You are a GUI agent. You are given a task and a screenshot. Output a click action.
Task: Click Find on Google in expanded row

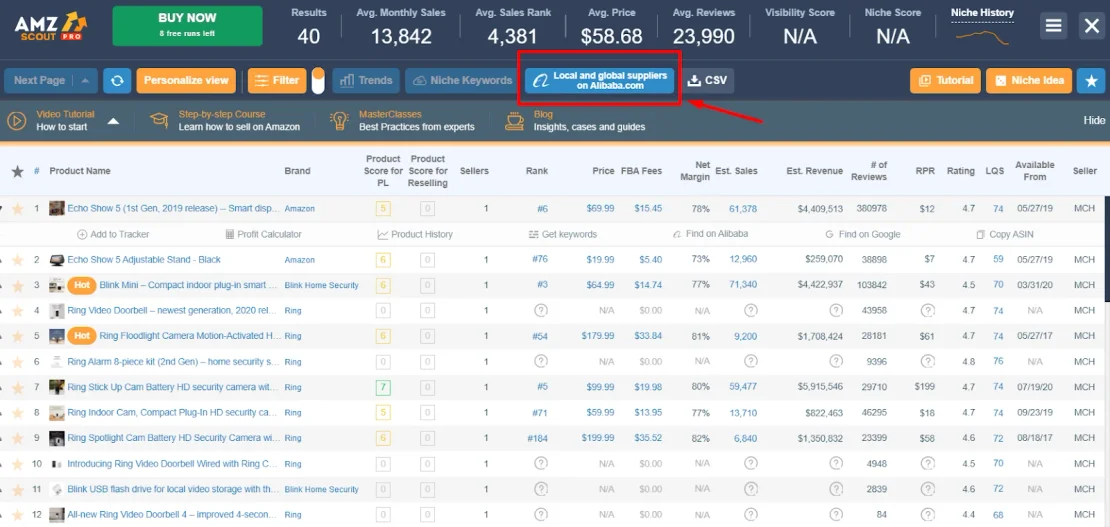[862, 234]
